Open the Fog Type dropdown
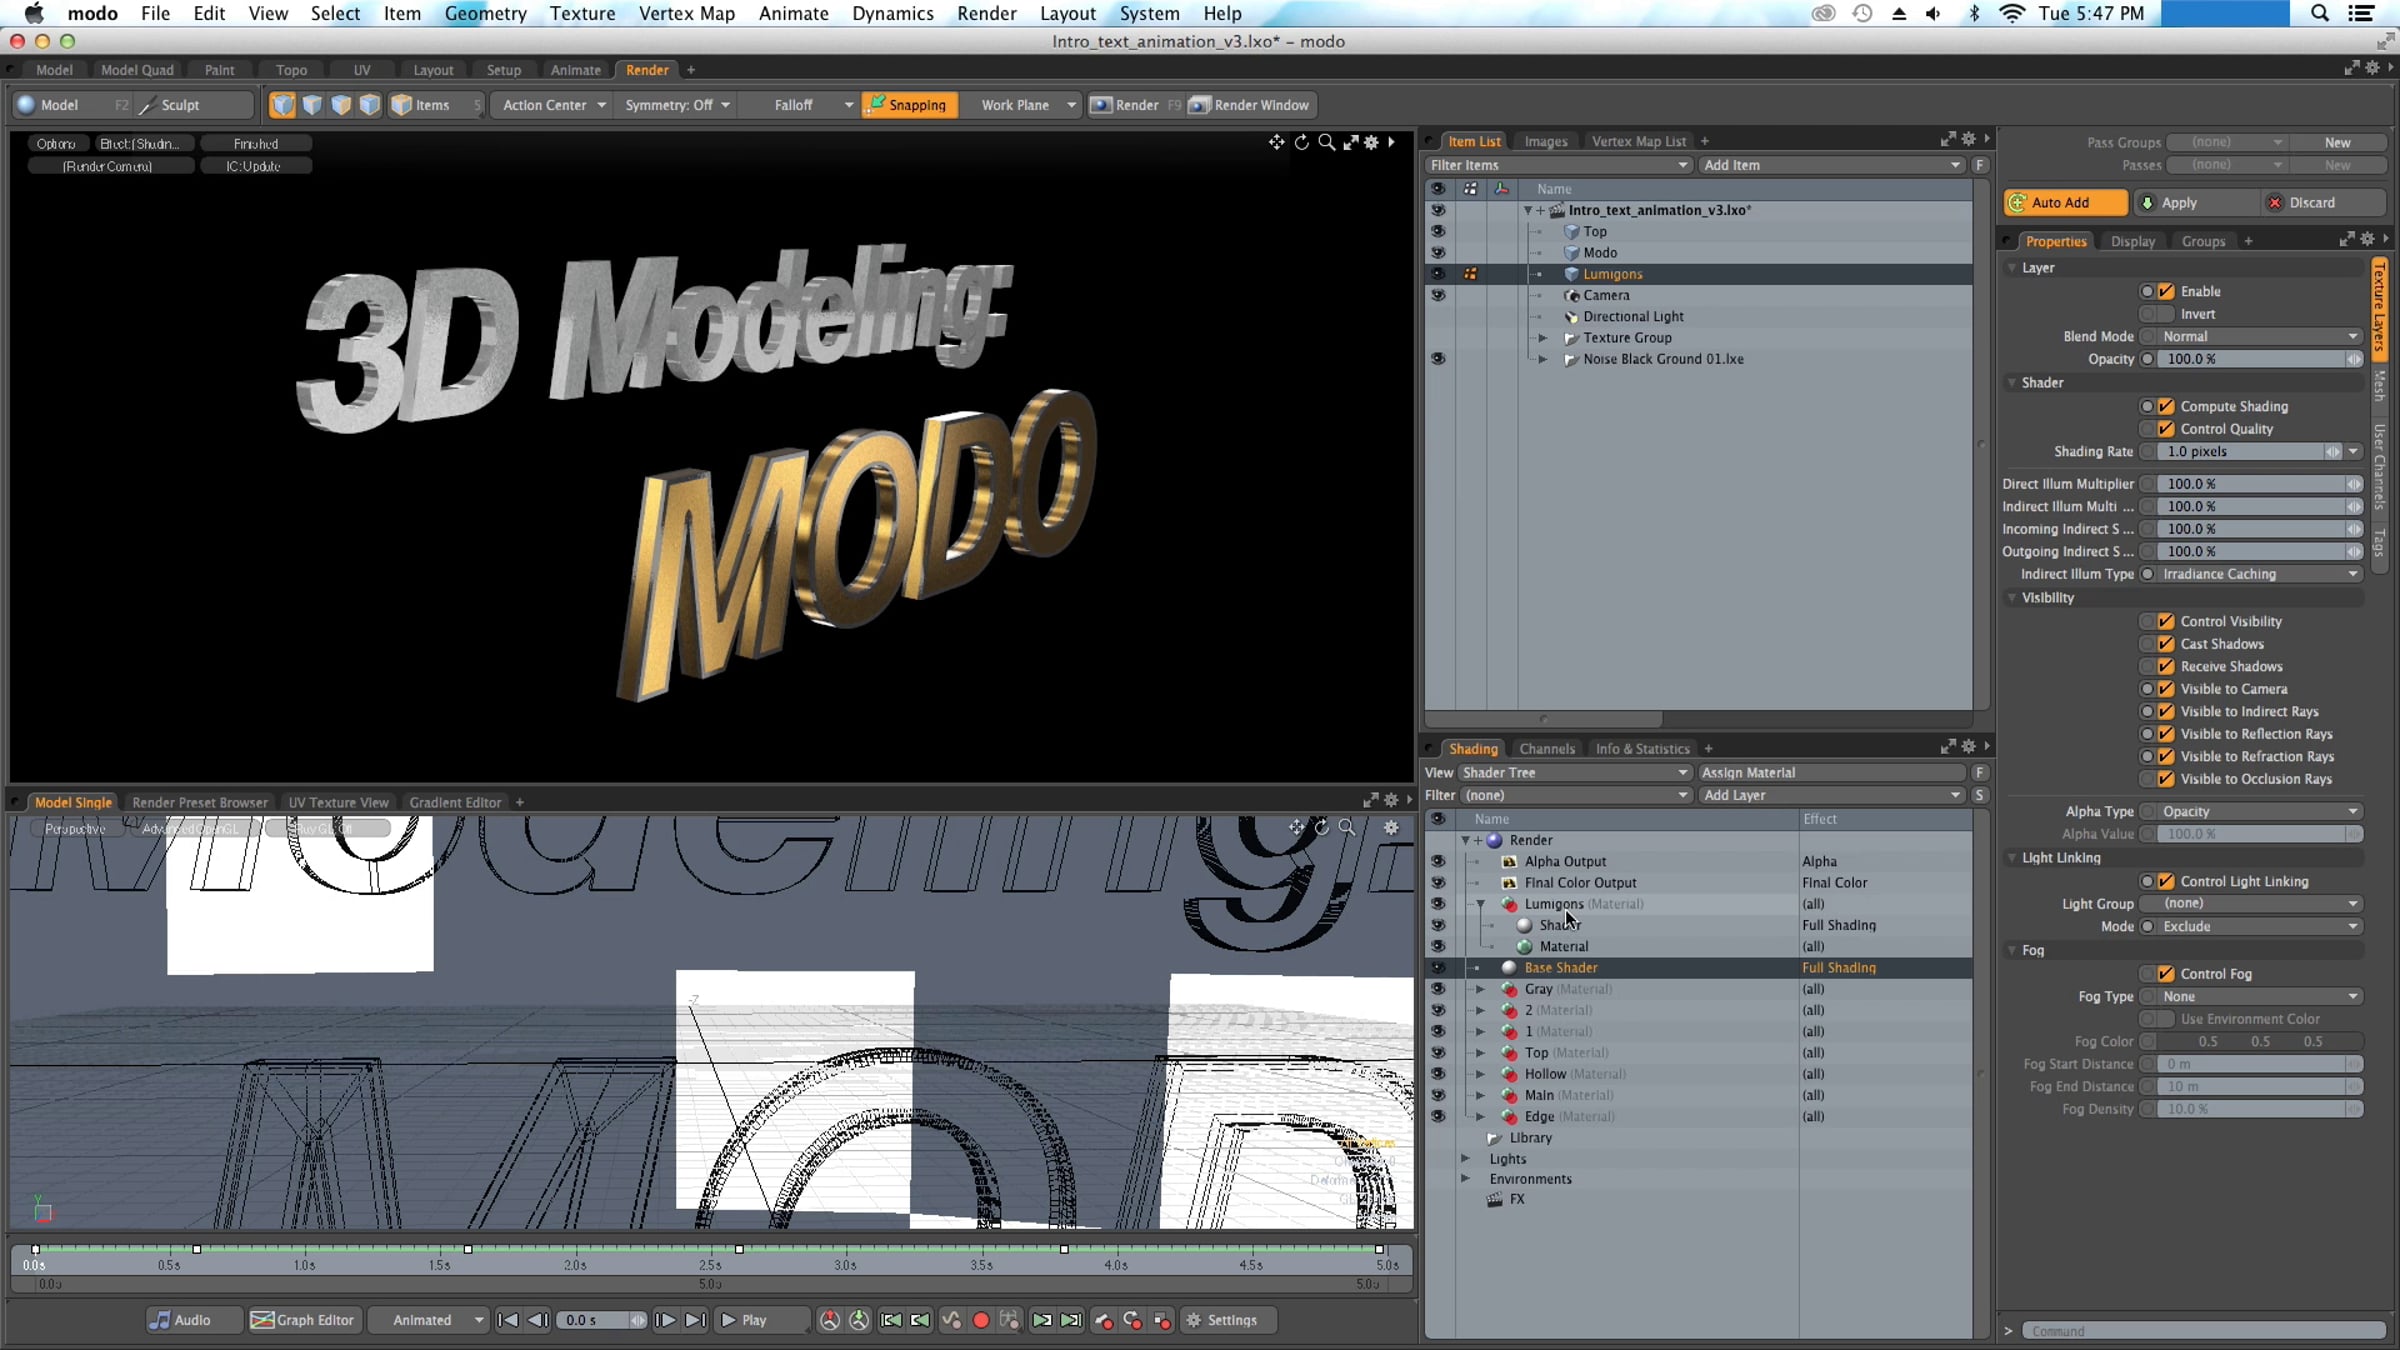The height and width of the screenshot is (1350, 2400). [2257, 997]
